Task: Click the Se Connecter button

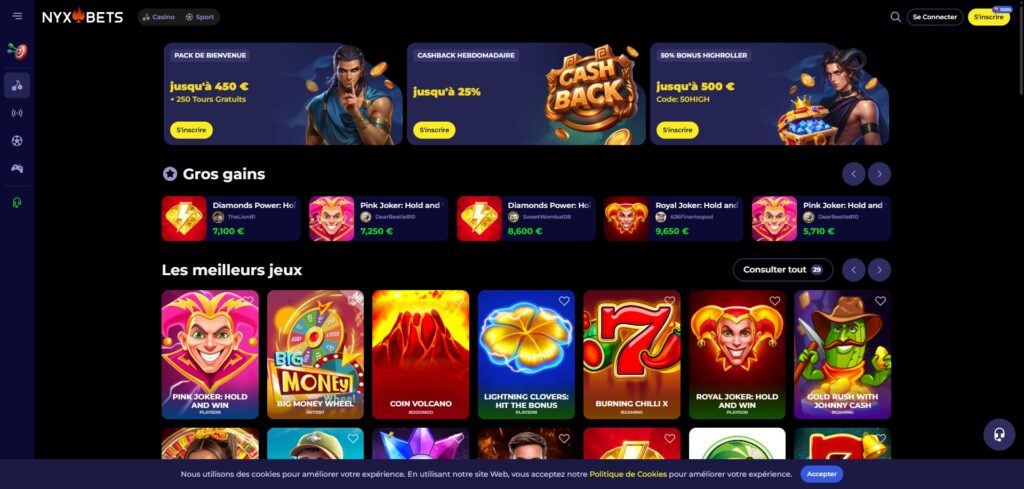Action: (935, 17)
